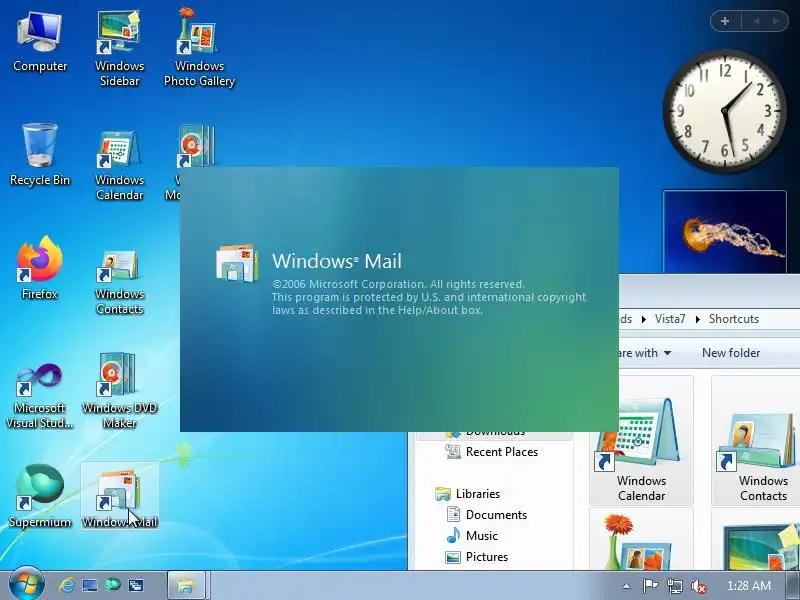Launch Internet Explorer from the taskbar
800x600 pixels.
point(67,585)
